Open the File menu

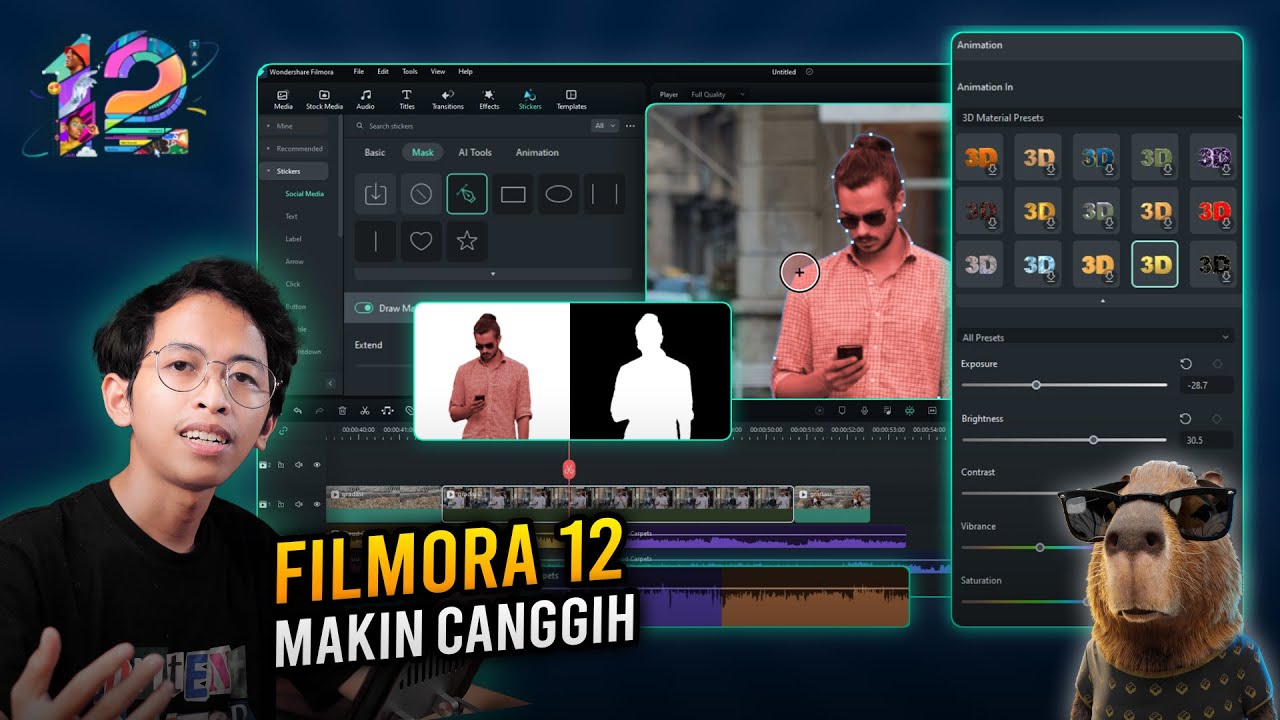click(358, 72)
